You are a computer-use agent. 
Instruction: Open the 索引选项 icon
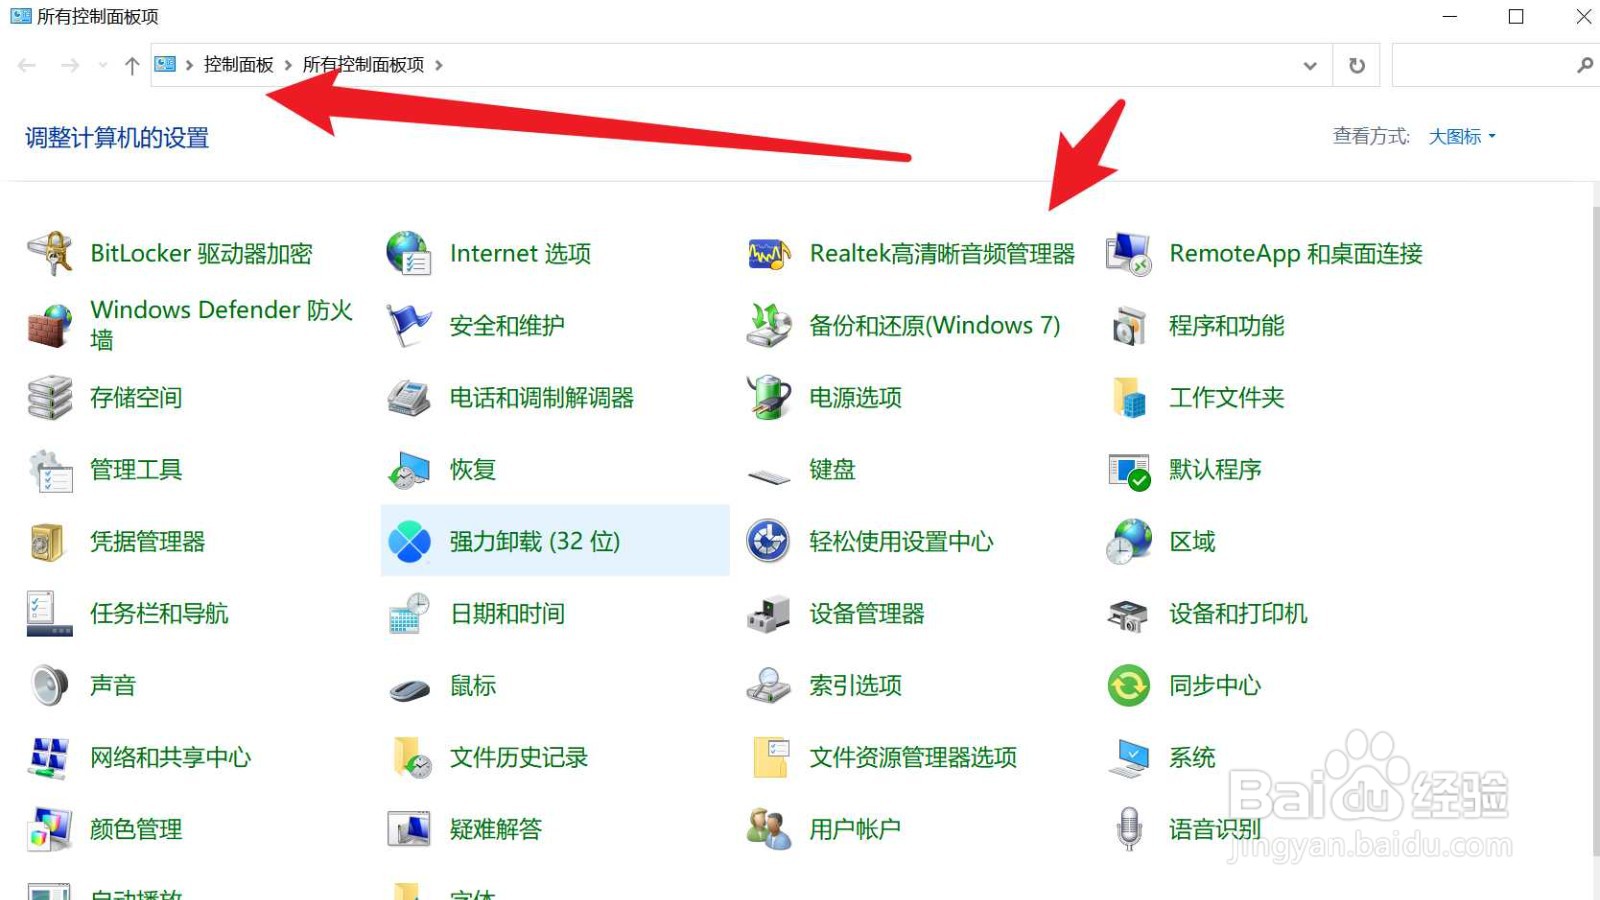point(769,685)
